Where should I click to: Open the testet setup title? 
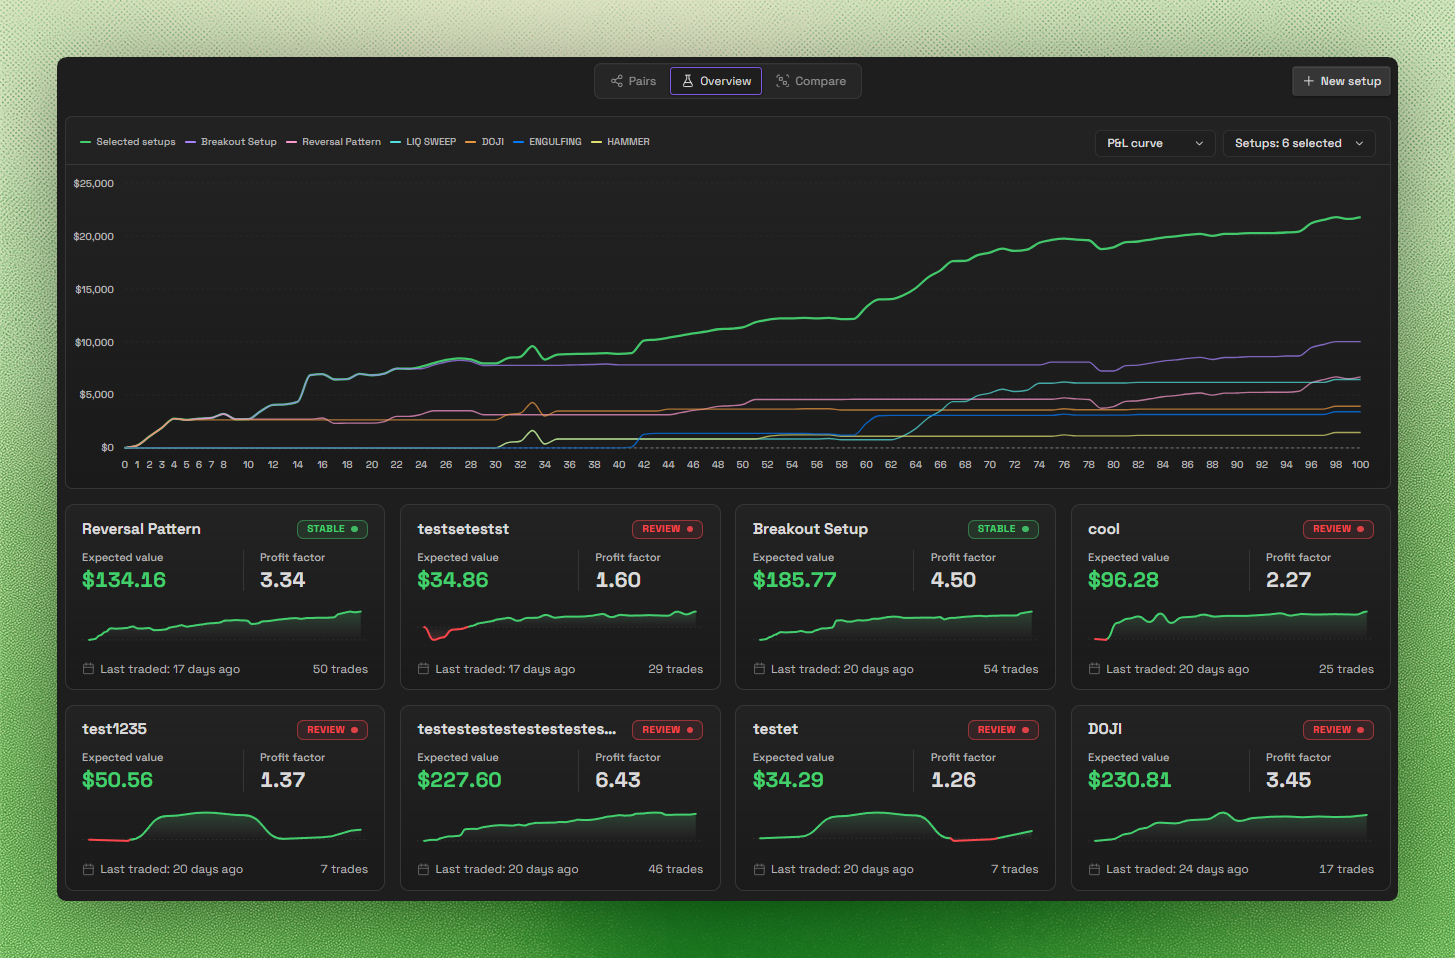775,729
